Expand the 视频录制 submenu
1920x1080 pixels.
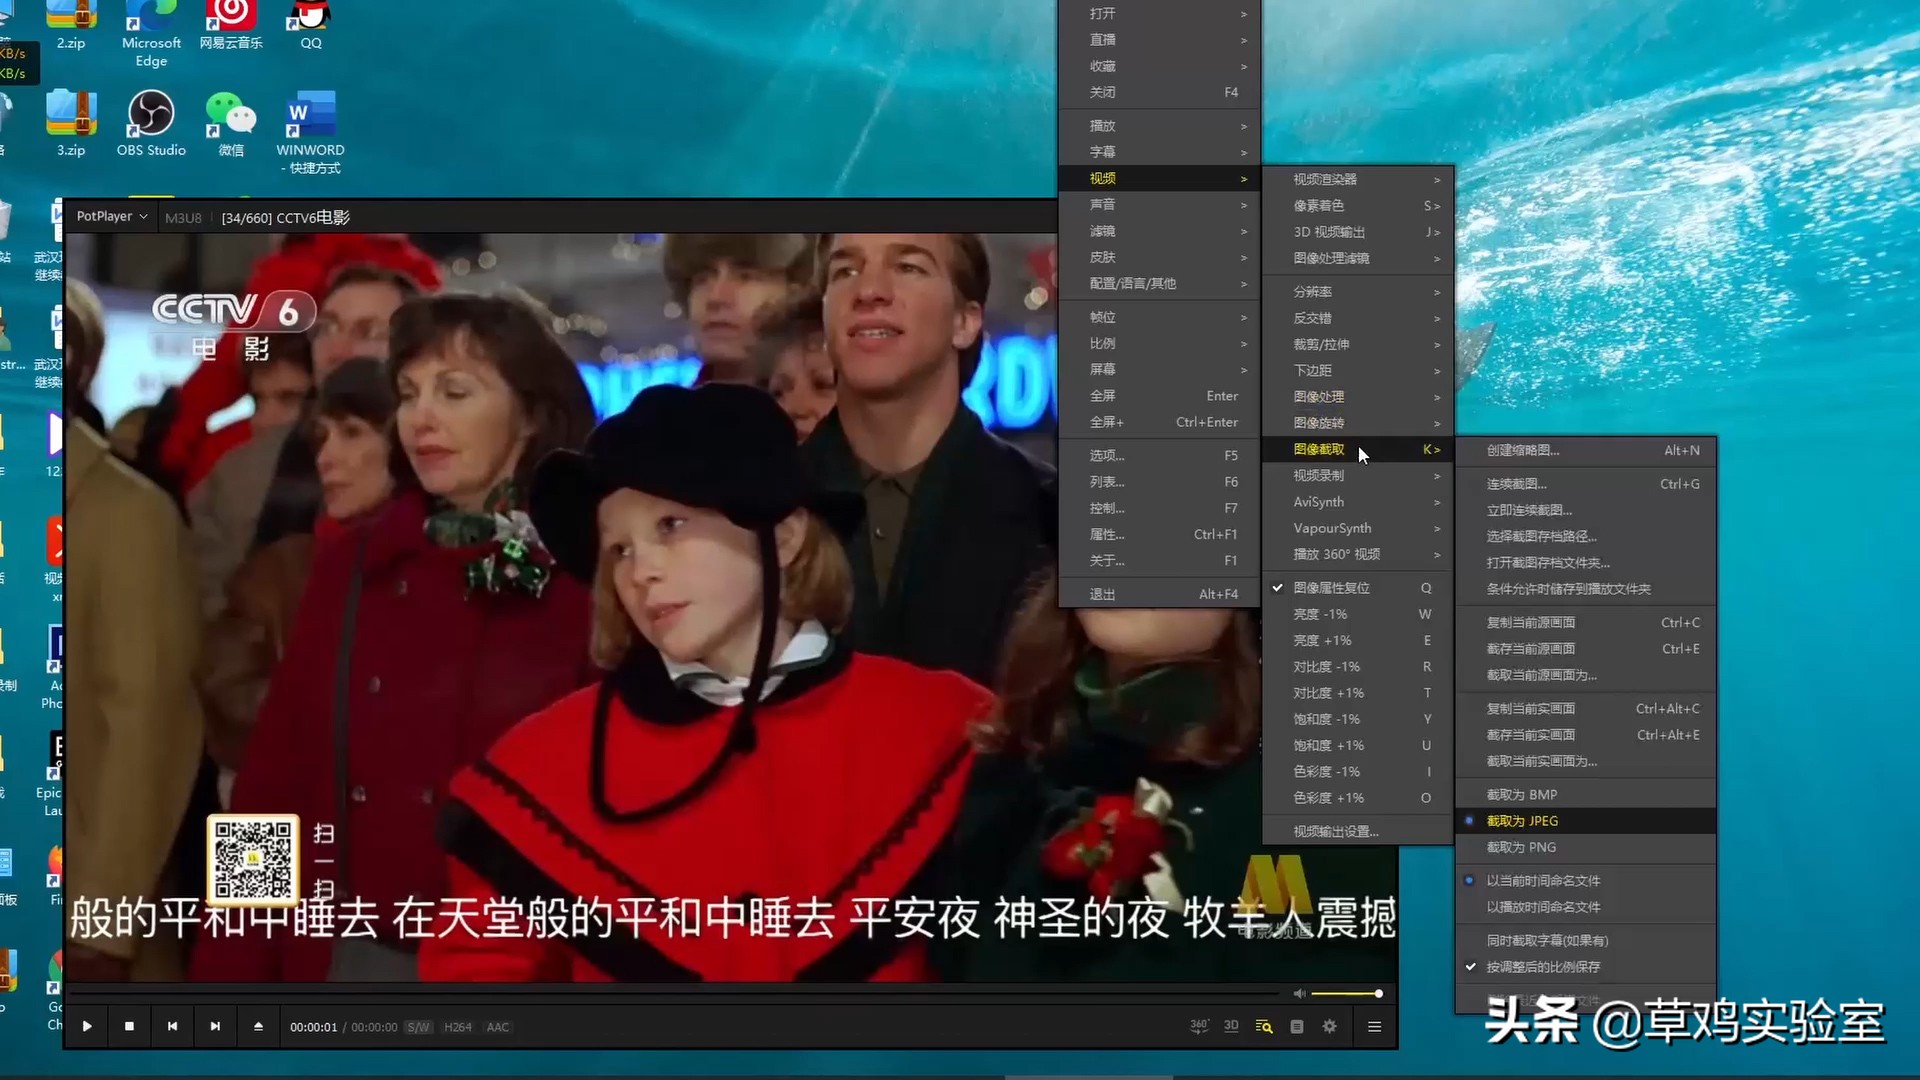[x=1358, y=476]
